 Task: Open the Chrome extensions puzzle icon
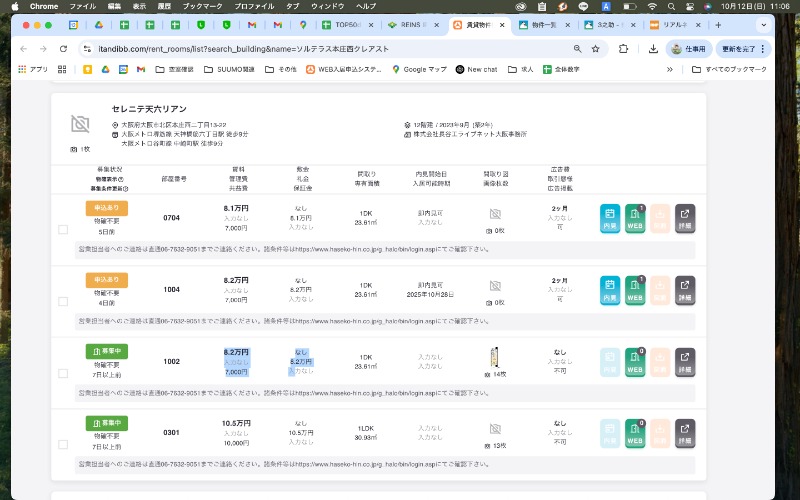(x=624, y=48)
